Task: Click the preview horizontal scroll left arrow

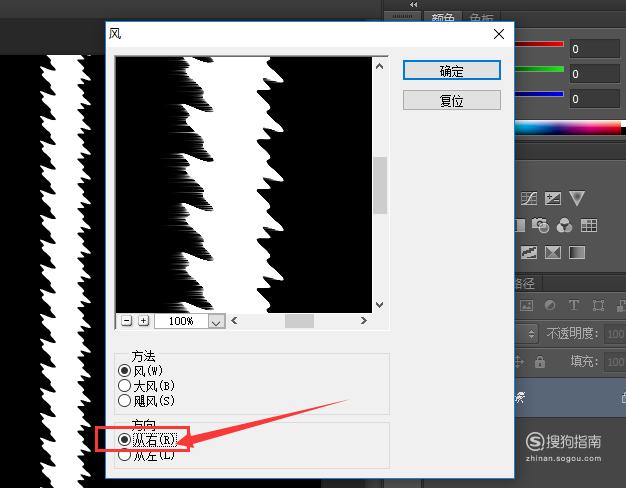Action: (x=234, y=321)
